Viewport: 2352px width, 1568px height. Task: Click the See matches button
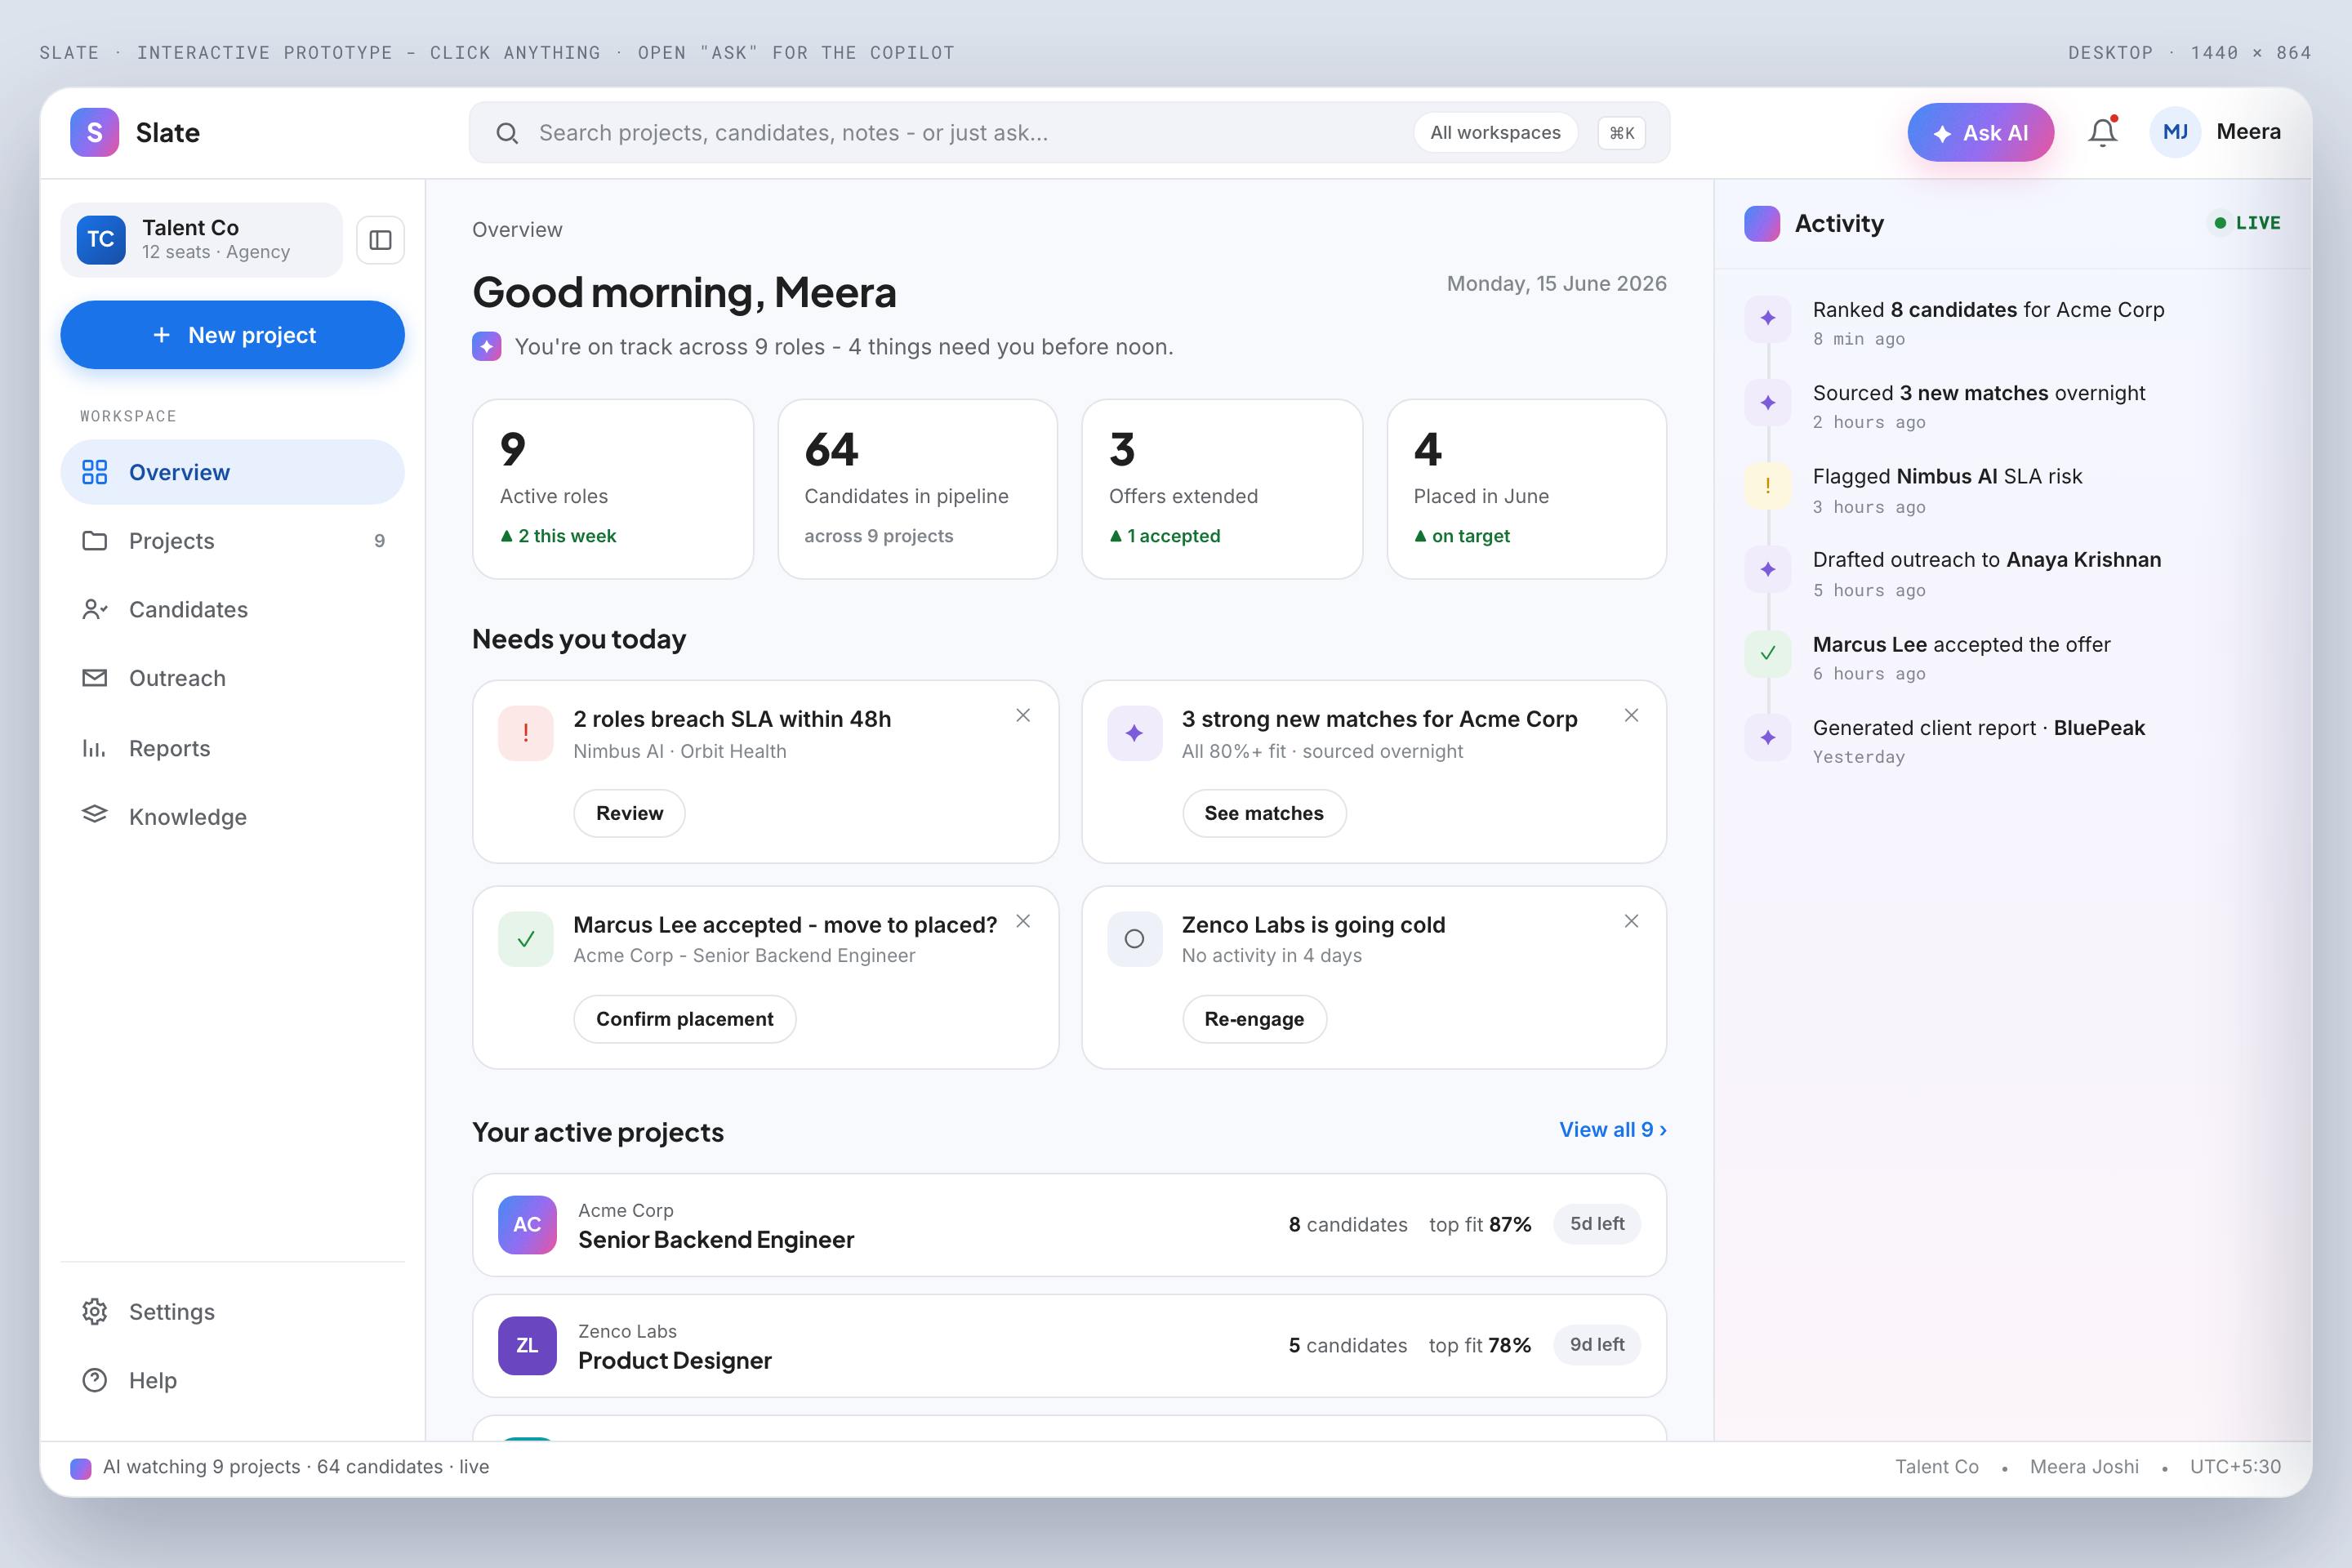pyautogui.click(x=1264, y=813)
